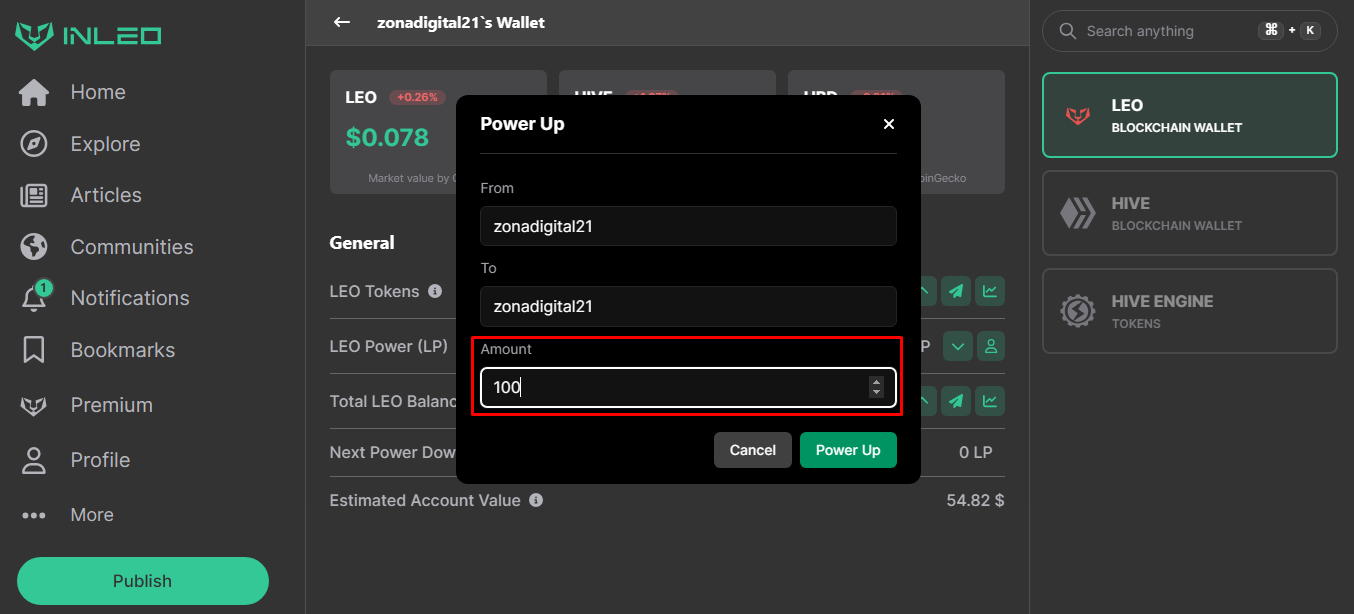Click the Estimated Account Value label

pyautogui.click(x=425, y=500)
